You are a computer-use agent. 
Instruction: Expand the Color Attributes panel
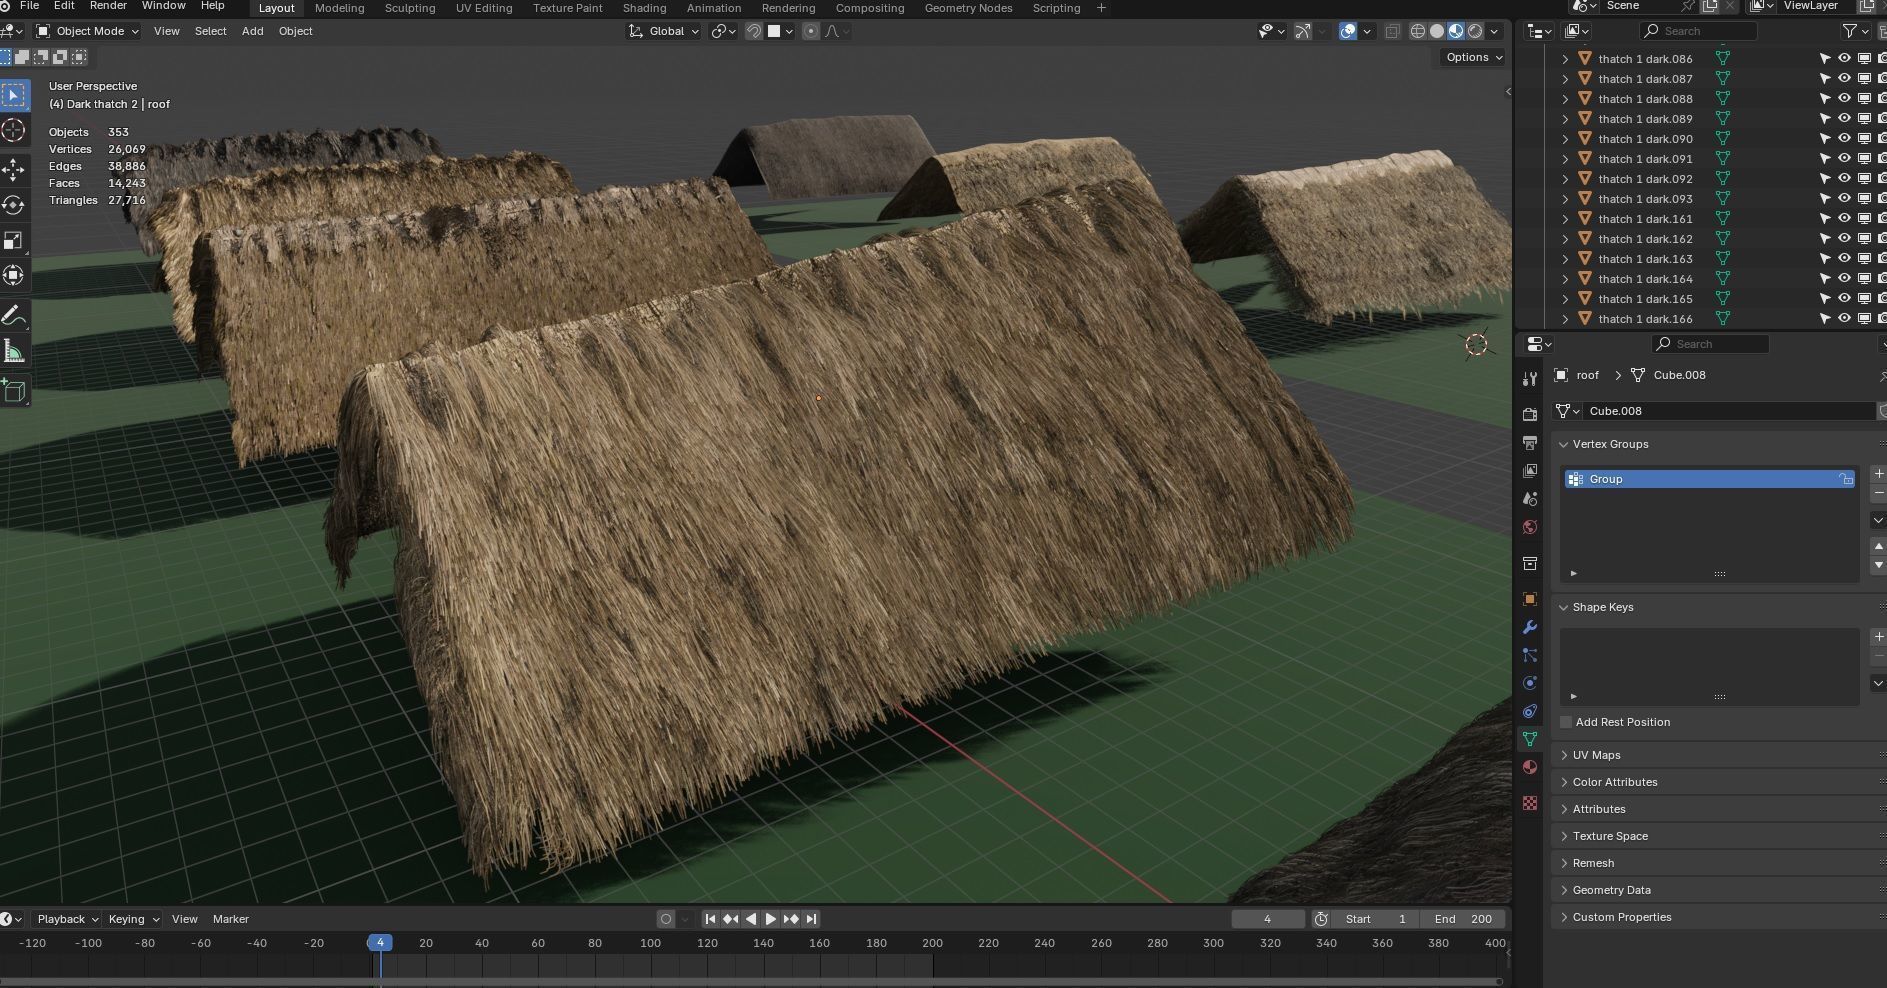coord(1614,782)
